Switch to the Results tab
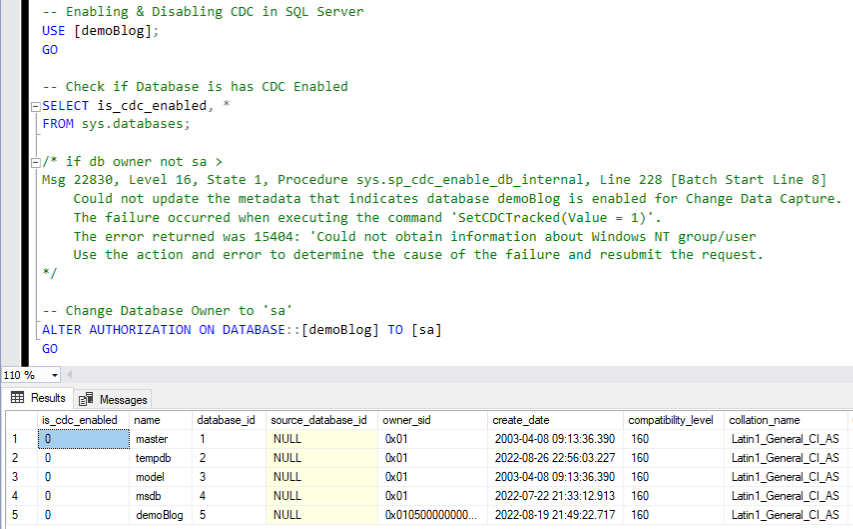This screenshot has height=529, width=853. point(38,398)
